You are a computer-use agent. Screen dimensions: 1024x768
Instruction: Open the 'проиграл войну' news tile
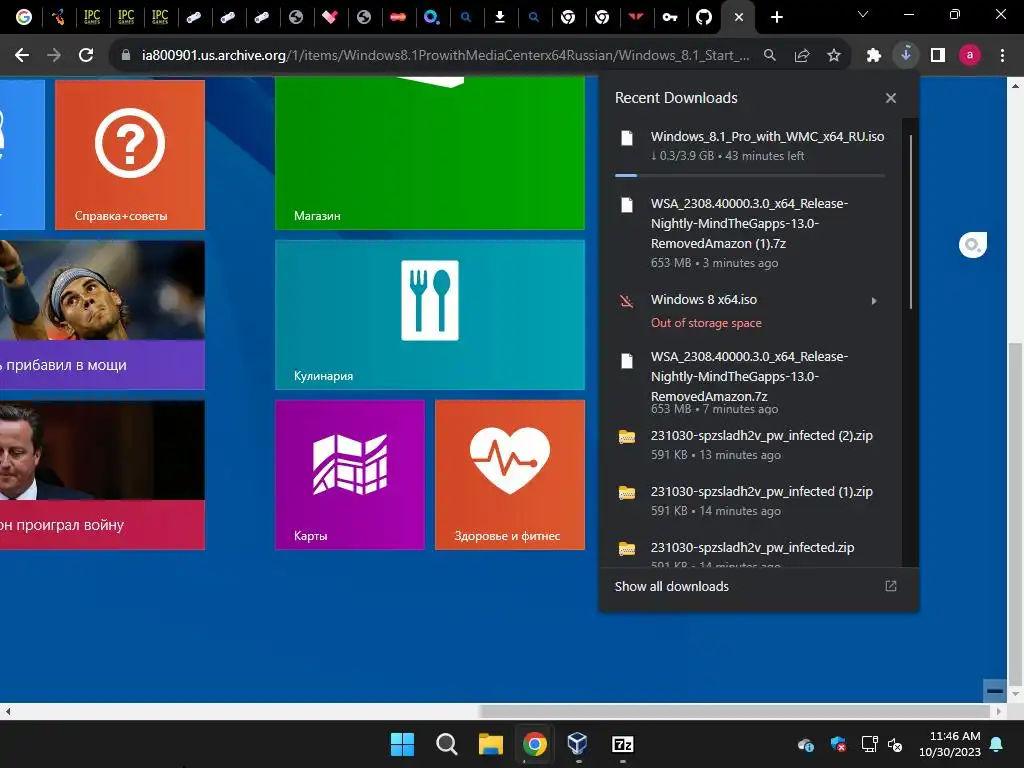click(102, 475)
